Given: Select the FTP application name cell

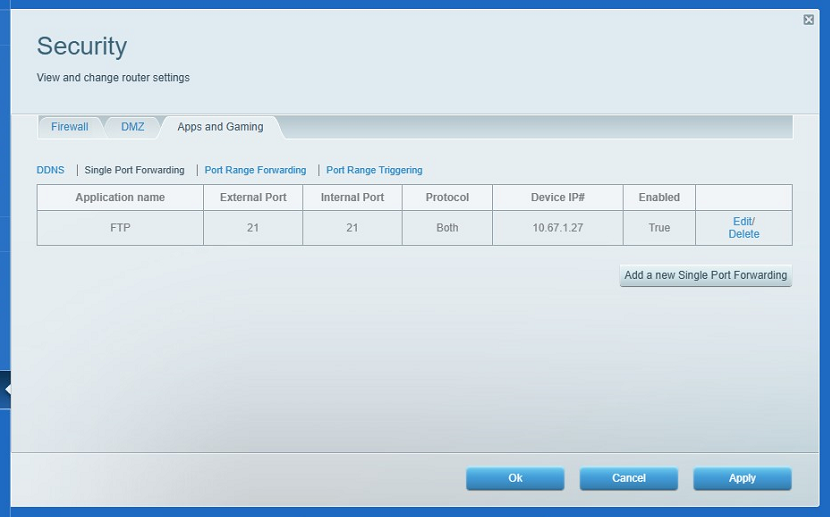Looking at the screenshot, I should 120,228.
